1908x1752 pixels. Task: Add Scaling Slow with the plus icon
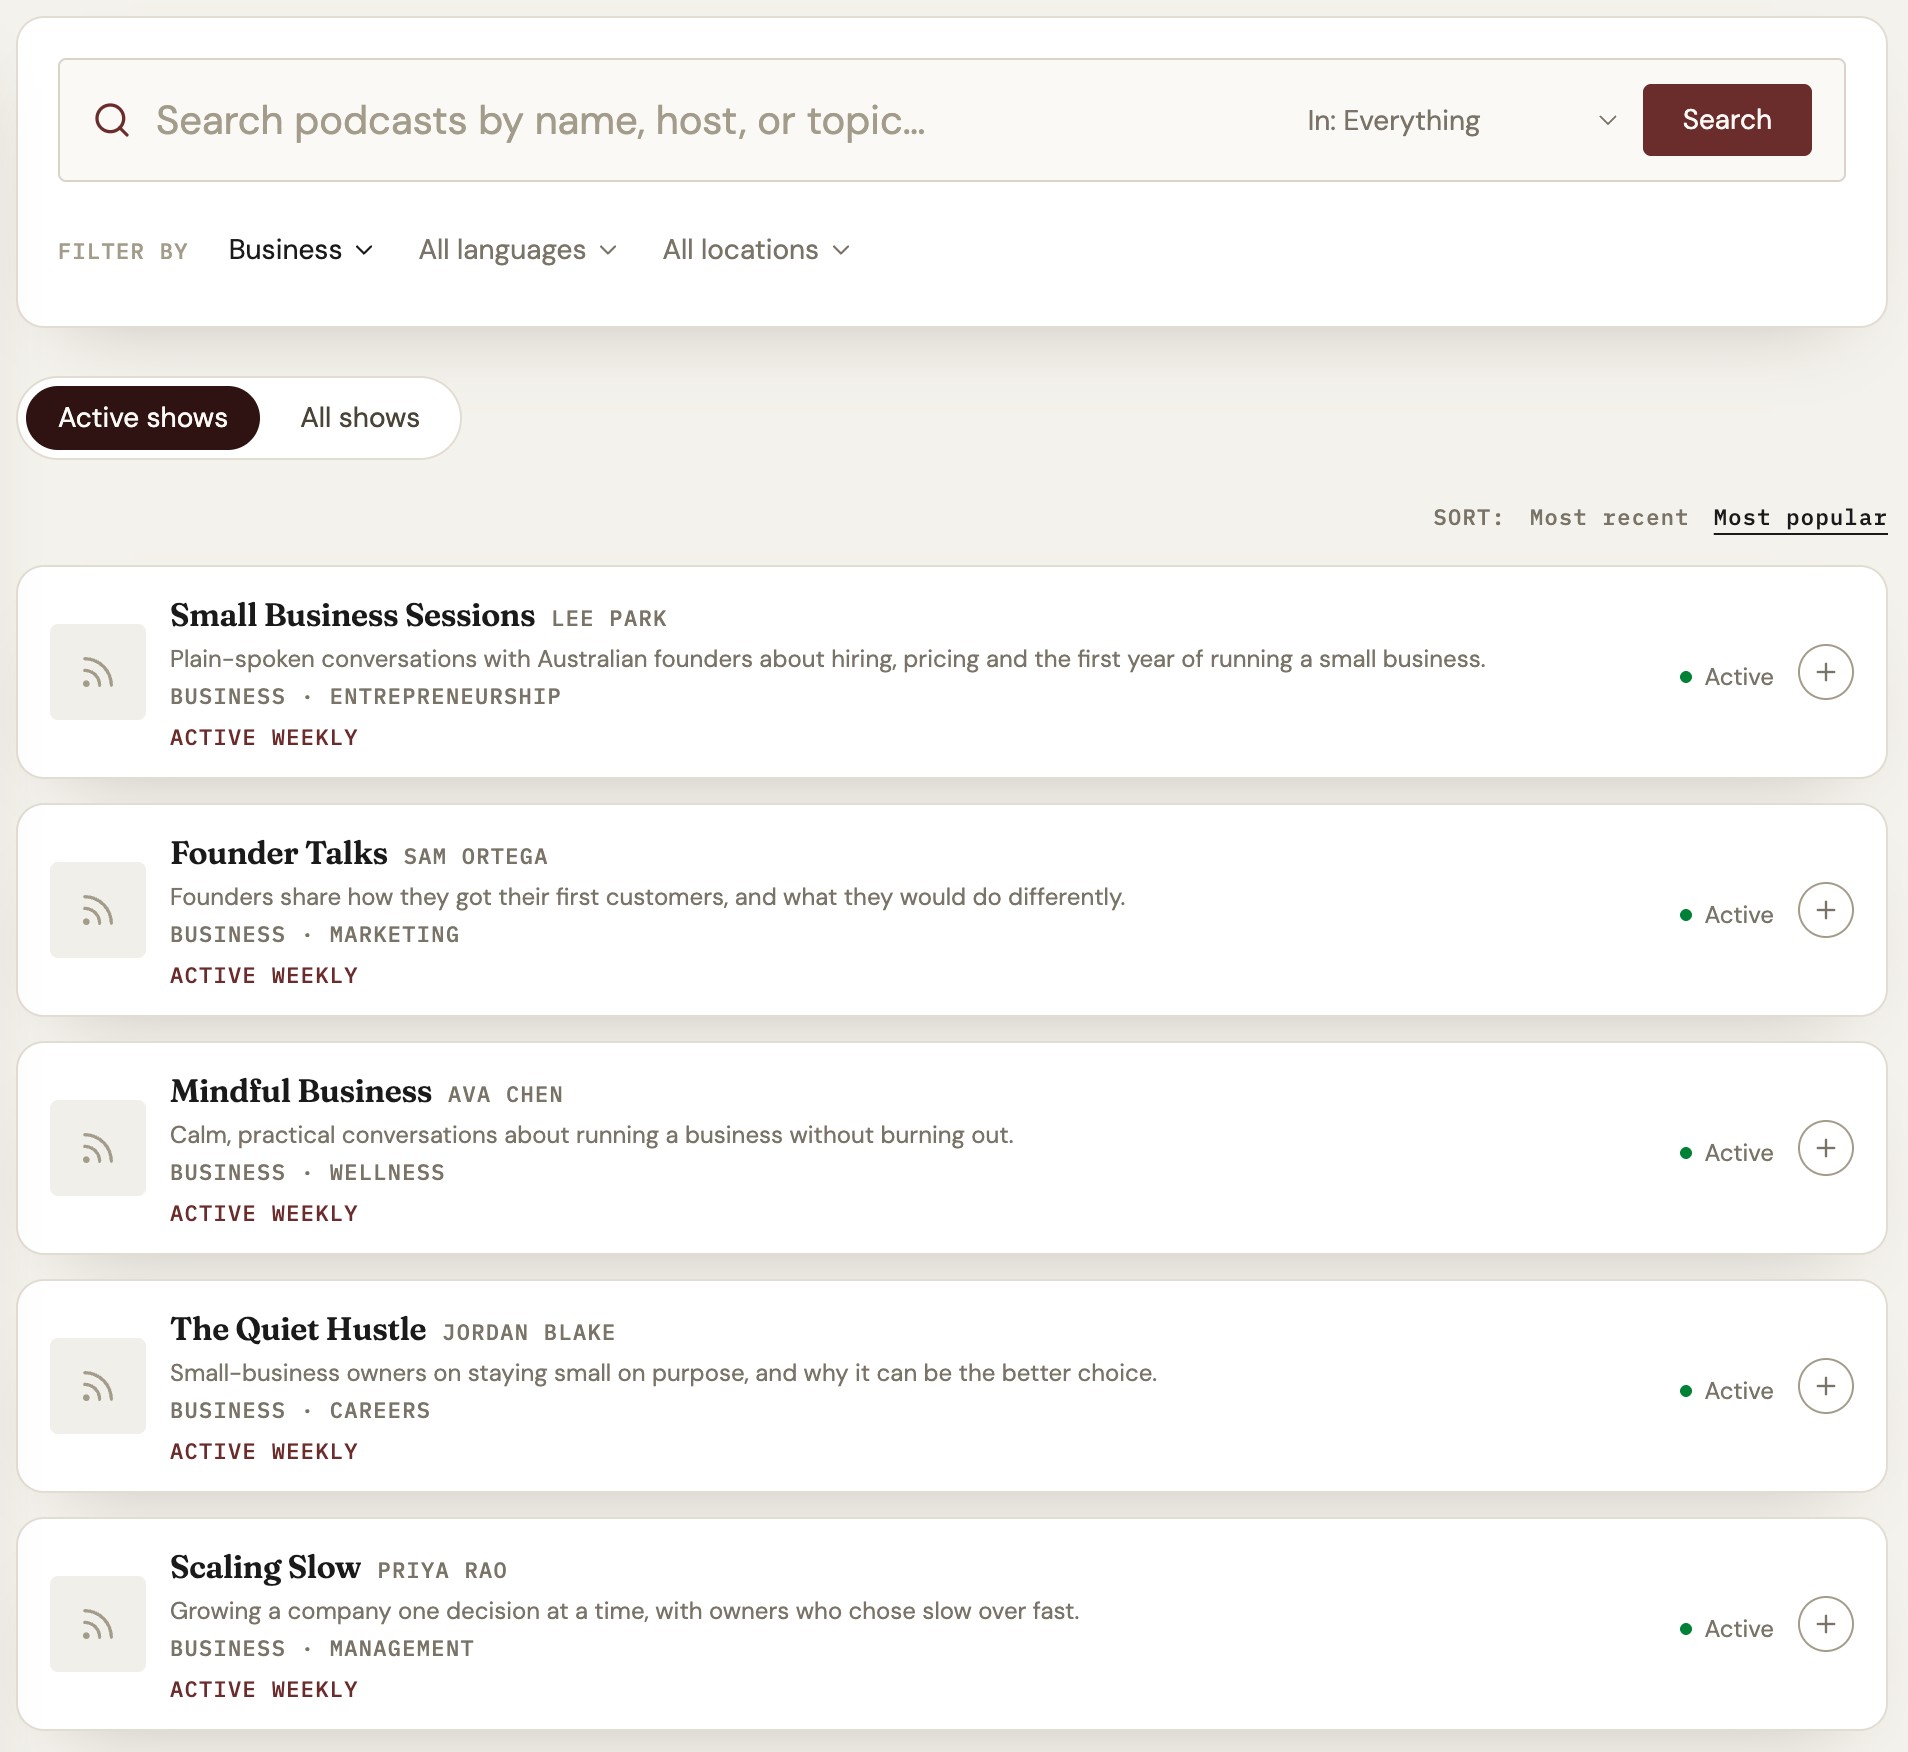tap(1825, 1624)
